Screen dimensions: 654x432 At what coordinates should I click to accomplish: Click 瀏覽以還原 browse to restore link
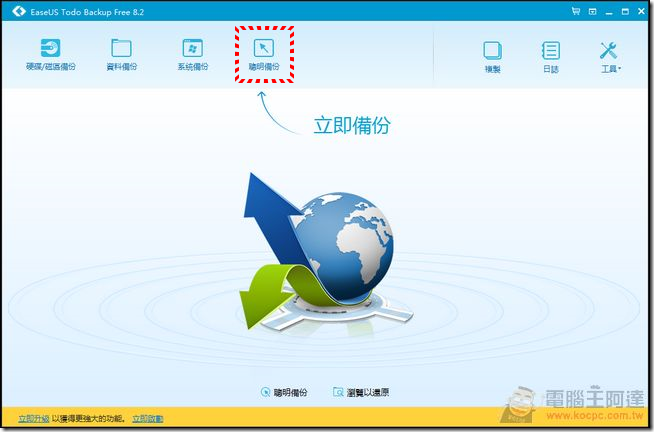tap(361, 392)
